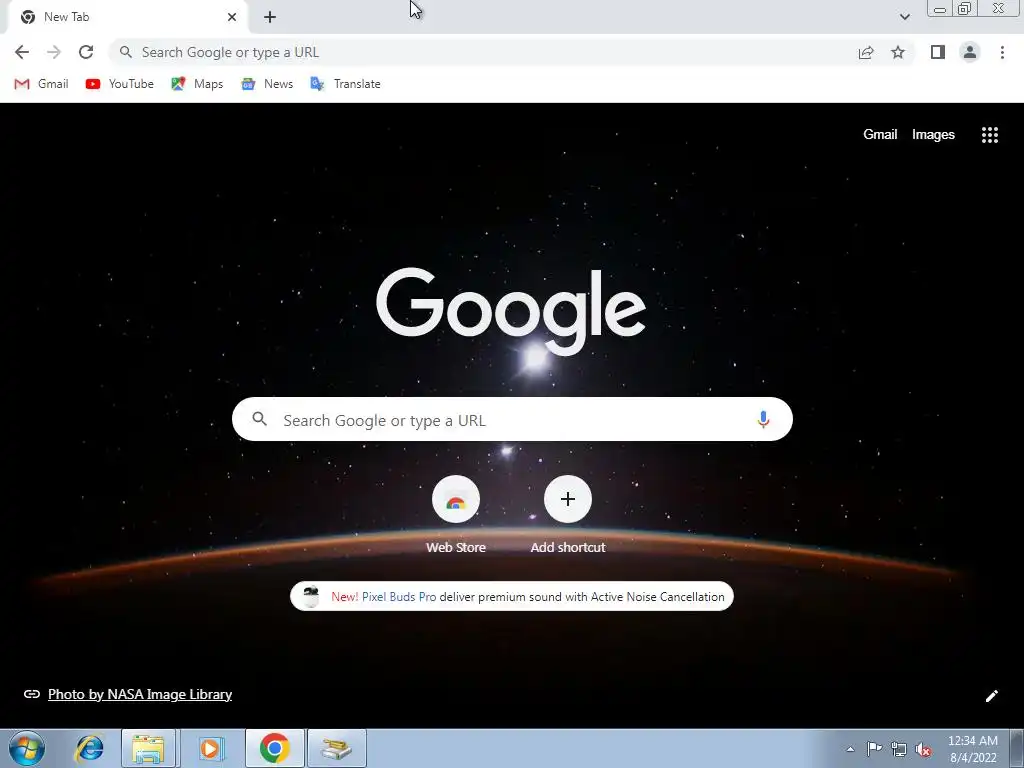Open the Google apps grid

point(989,135)
